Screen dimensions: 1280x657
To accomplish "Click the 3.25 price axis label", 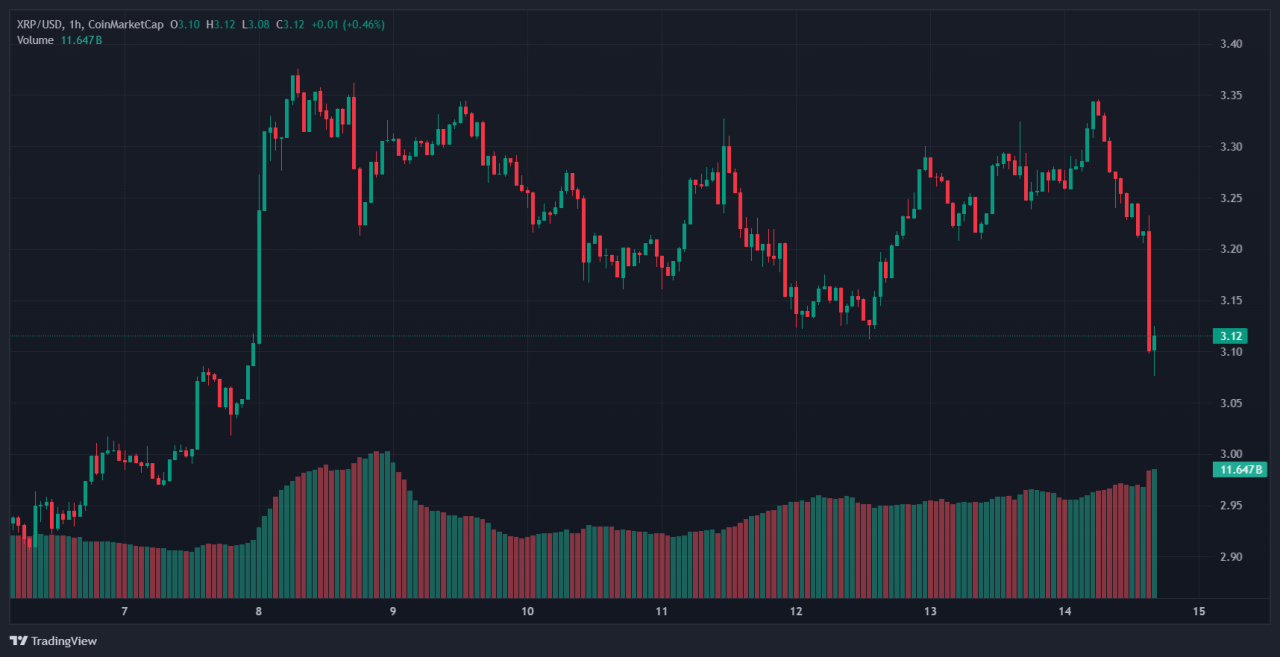I will (1230, 198).
